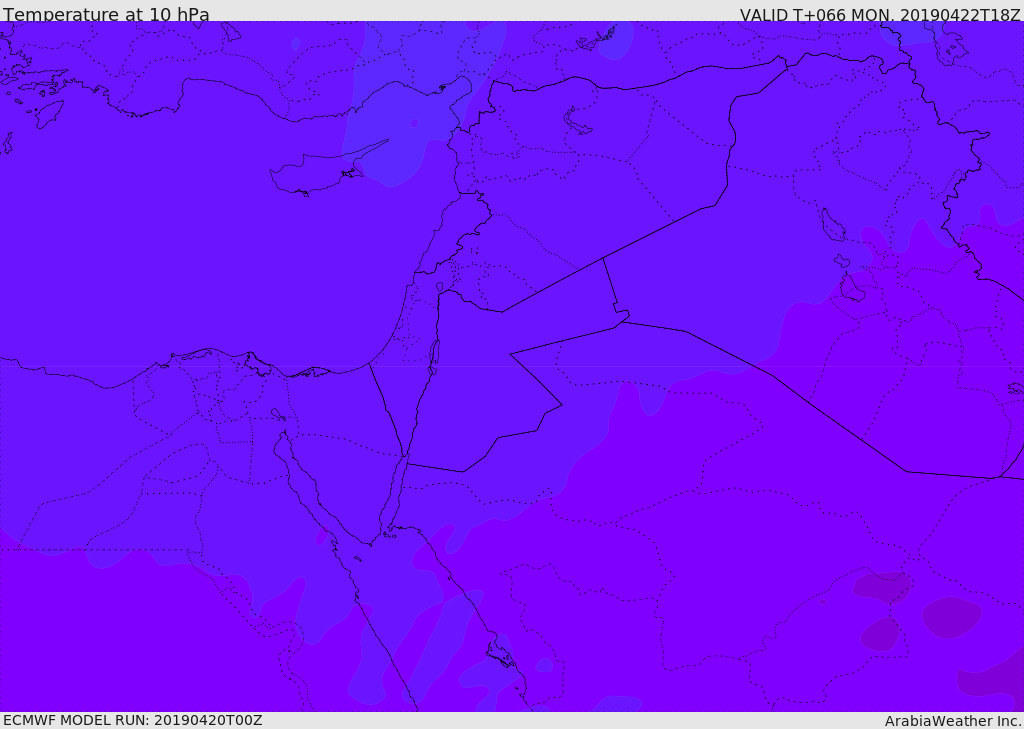Click the 'ArabiaWeather Inc' credit text
The width and height of the screenshot is (1024, 729).
pyautogui.click(x=953, y=721)
